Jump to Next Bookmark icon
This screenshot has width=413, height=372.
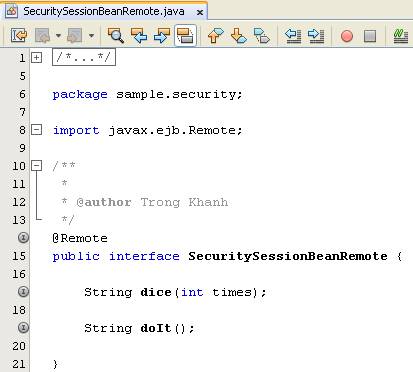(x=239, y=35)
